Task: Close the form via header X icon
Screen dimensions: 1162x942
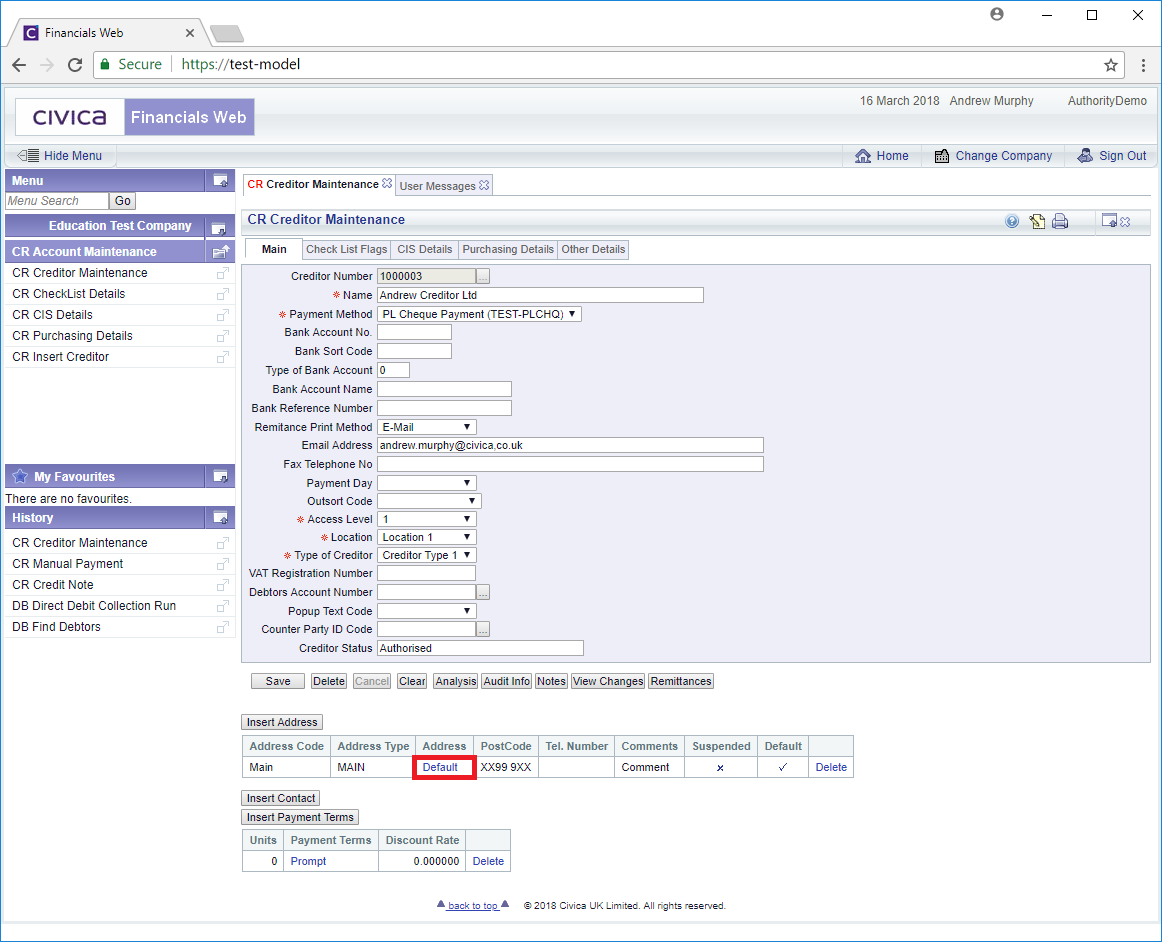Action: pos(1125,222)
